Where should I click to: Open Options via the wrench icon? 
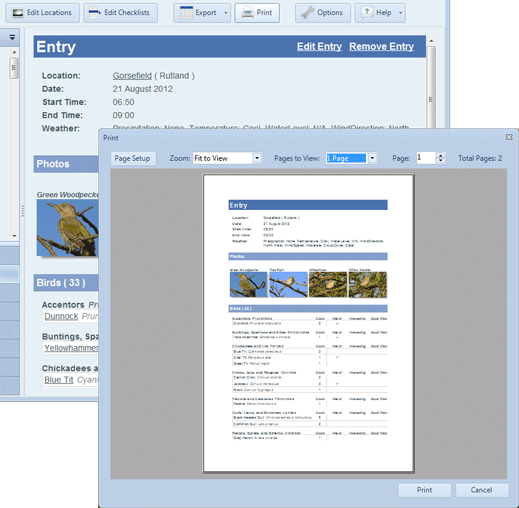(307, 13)
